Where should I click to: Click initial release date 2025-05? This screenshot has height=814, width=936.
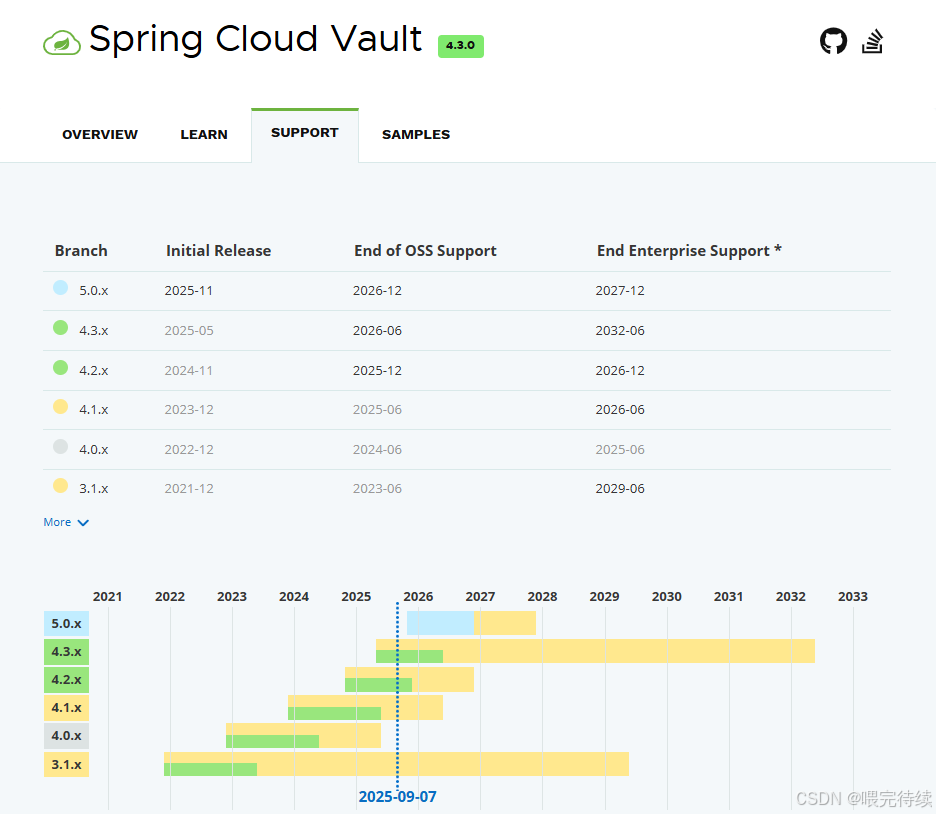tap(189, 331)
